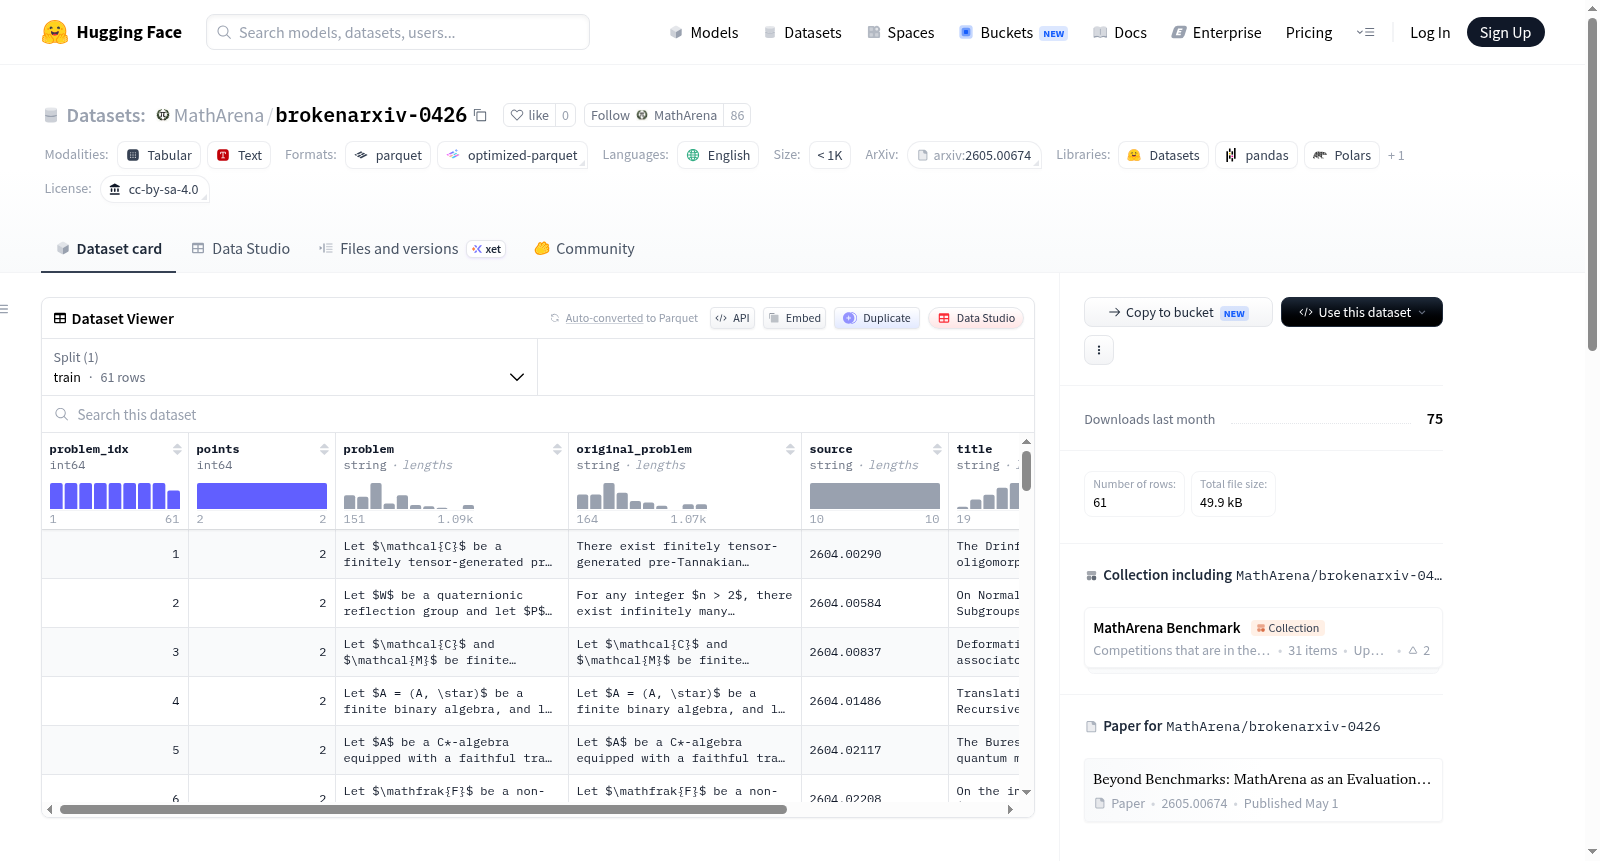Switch to the Data Studio tab
The height and width of the screenshot is (861, 1600).
coord(241,248)
